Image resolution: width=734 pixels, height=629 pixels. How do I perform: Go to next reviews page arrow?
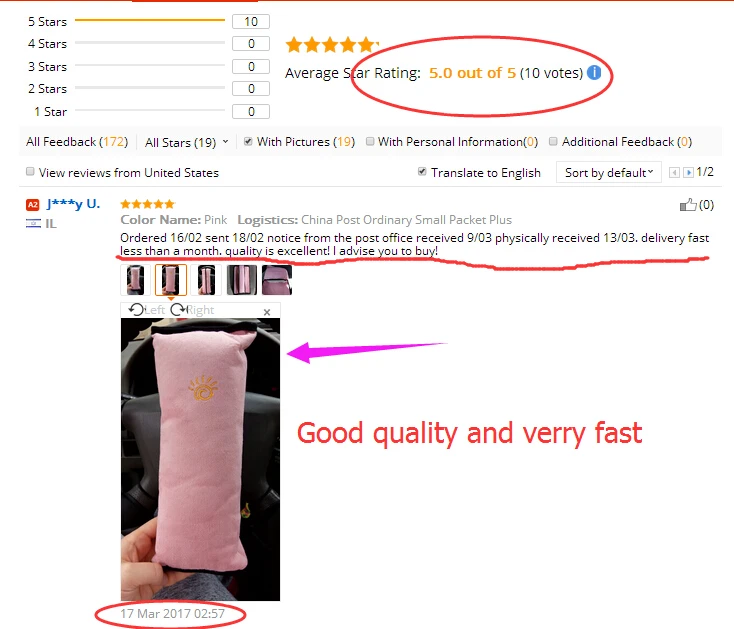point(688,173)
